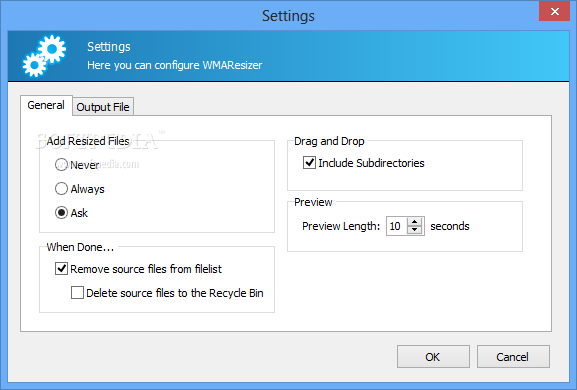The width and height of the screenshot is (577, 390).
Task: Confirm the settings with OK
Action: coord(433,357)
